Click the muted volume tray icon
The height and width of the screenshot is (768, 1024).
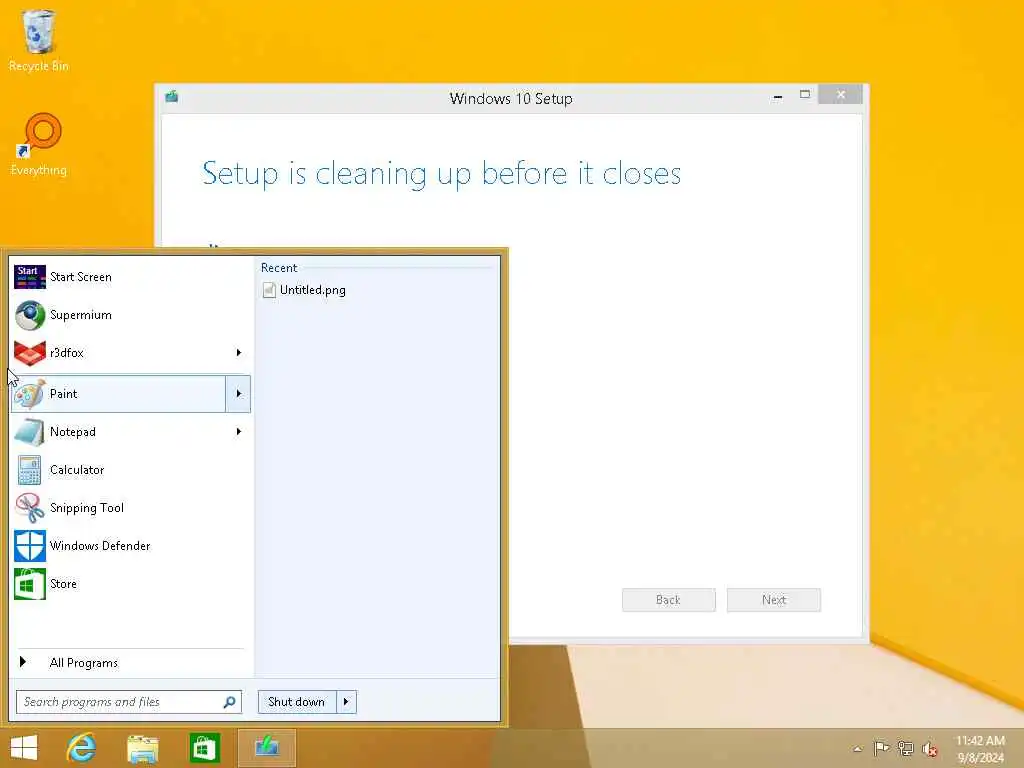tap(929, 749)
